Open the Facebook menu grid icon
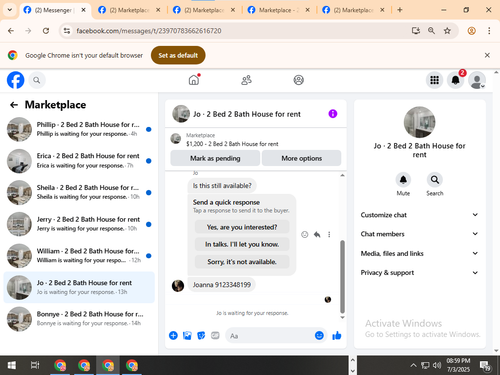This screenshot has height=375, width=500. pos(434,80)
